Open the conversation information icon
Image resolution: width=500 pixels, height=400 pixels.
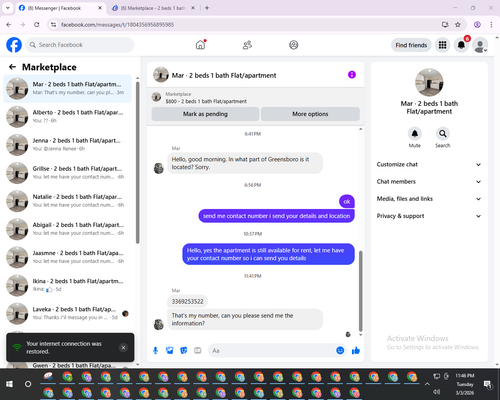pos(352,75)
